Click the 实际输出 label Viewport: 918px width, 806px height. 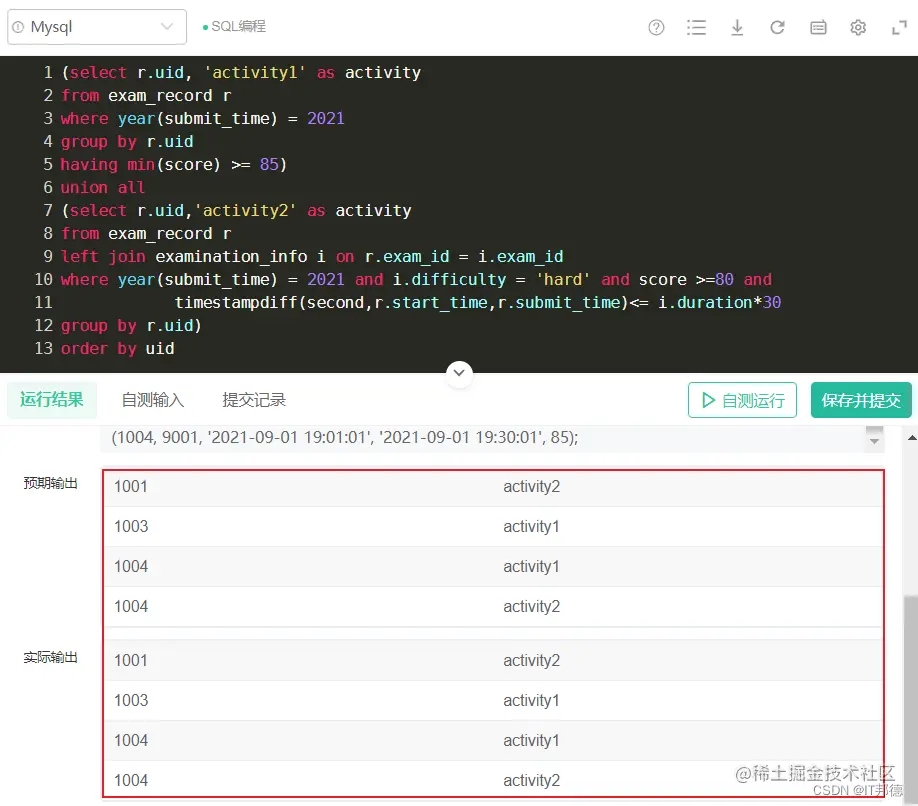pos(50,657)
